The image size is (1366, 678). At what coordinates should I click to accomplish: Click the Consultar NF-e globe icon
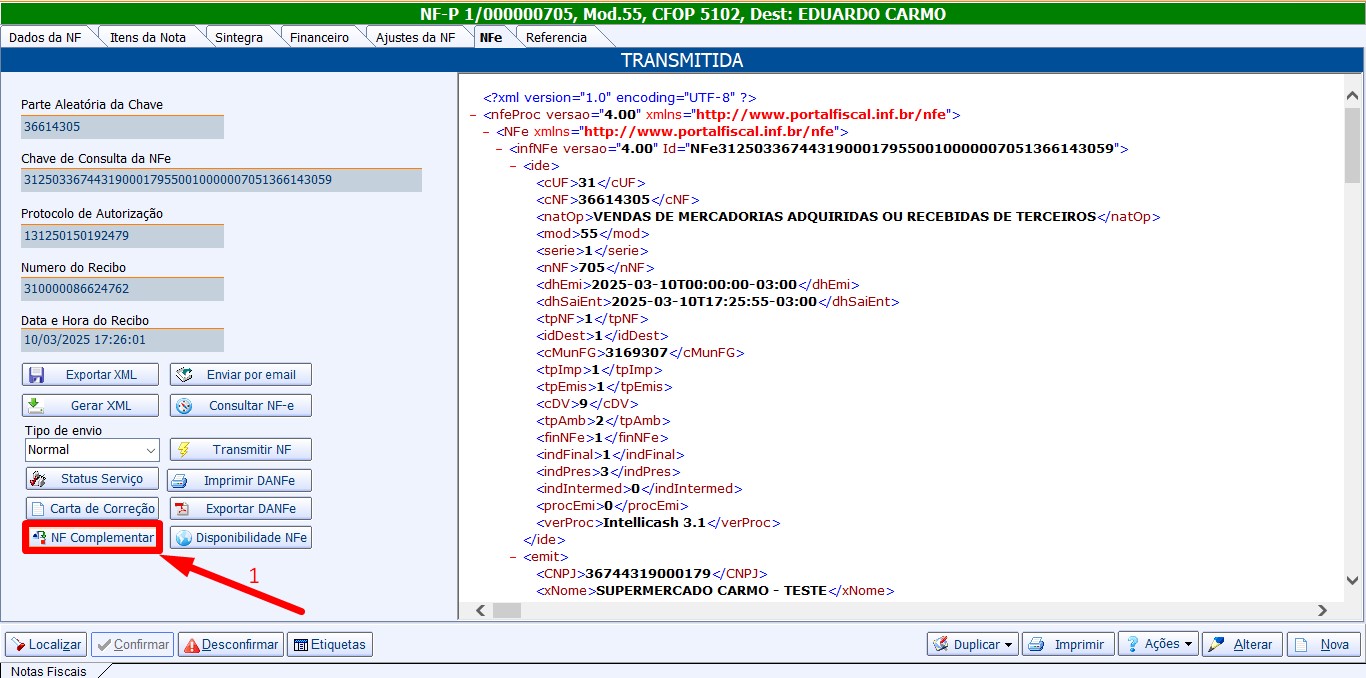183,406
